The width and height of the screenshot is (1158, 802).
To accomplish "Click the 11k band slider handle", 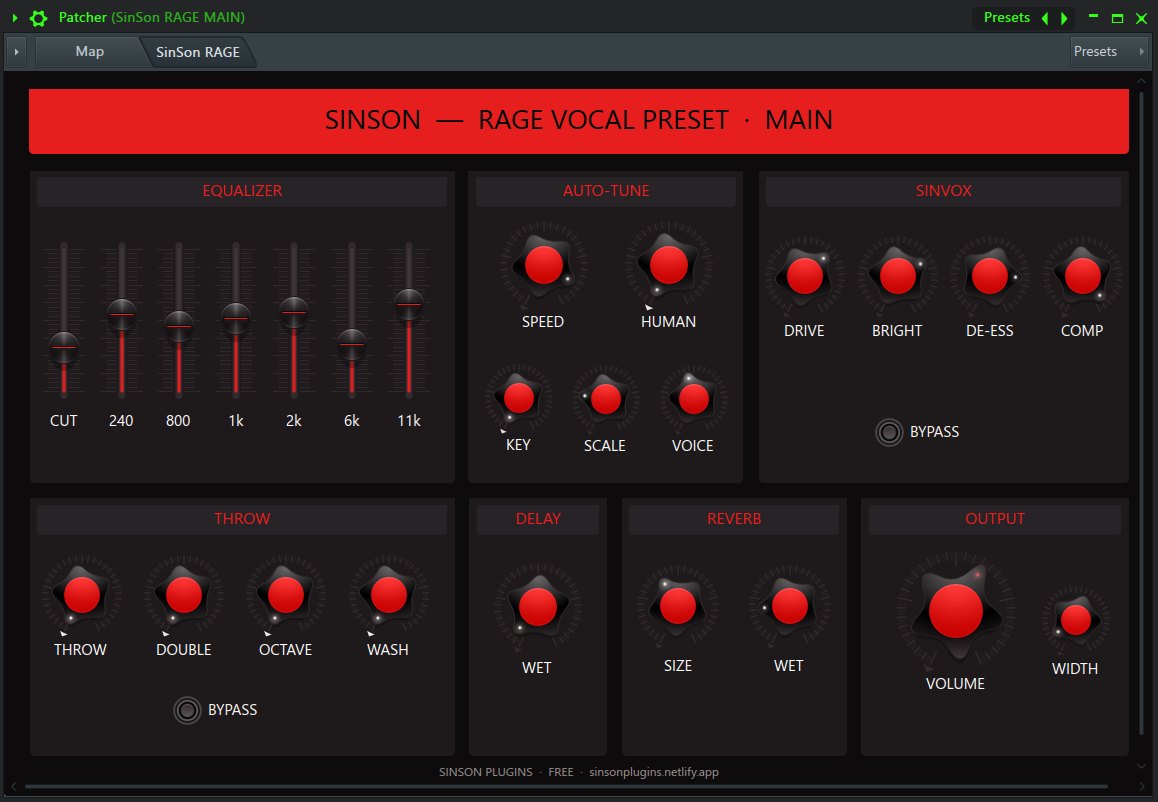I will (x=409, y=304).
